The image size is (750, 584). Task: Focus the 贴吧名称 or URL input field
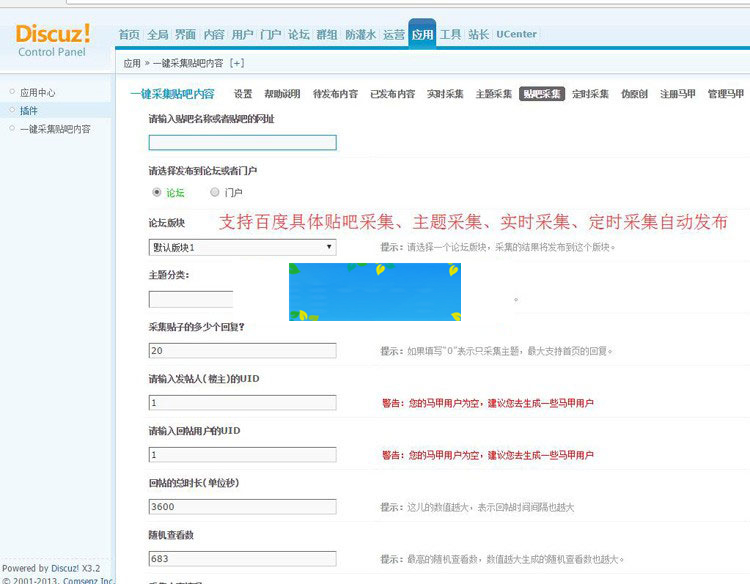click(242, 143)
